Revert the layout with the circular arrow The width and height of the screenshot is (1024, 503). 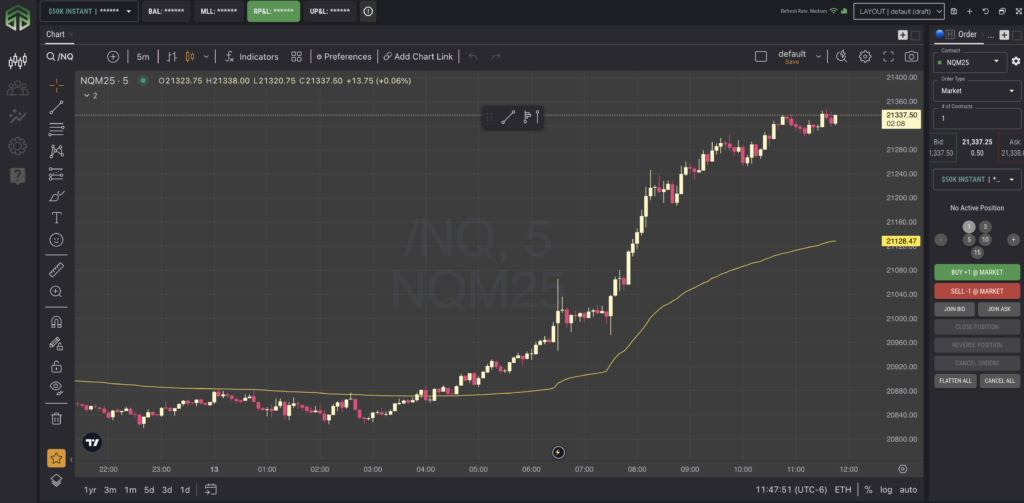point(985,11)
